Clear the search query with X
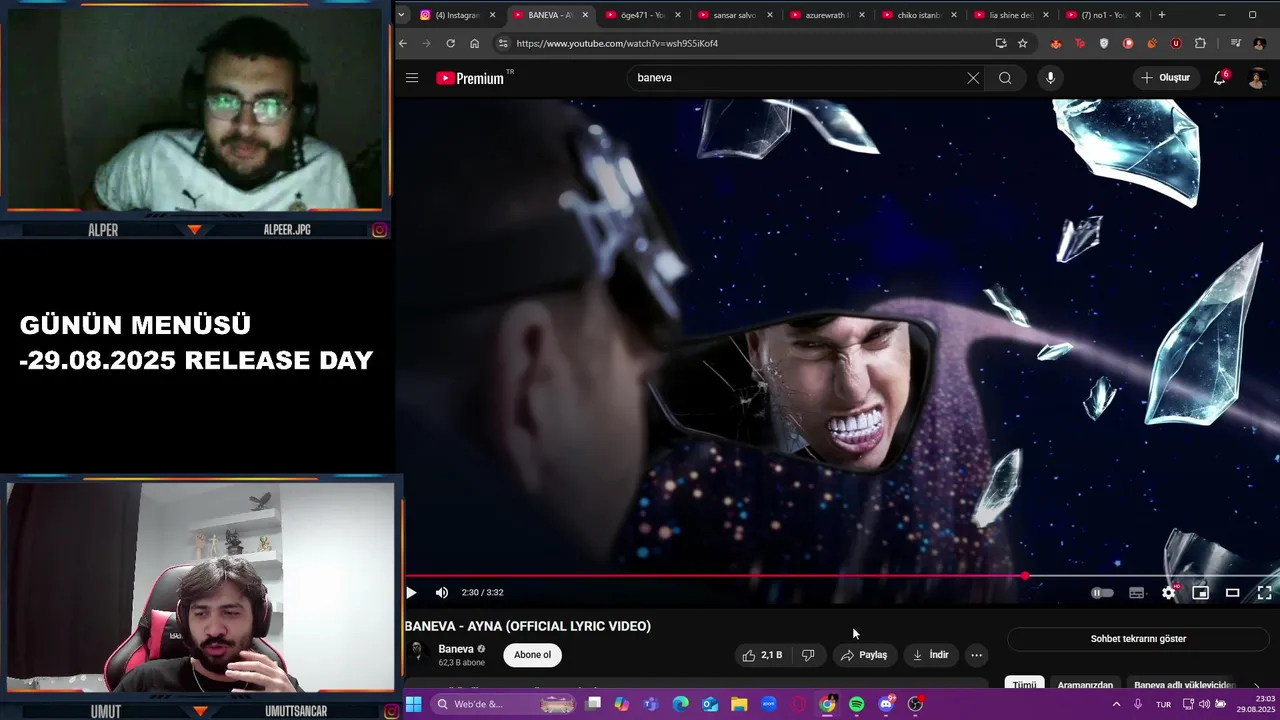 pyautogui.click(x=973, y=78)
